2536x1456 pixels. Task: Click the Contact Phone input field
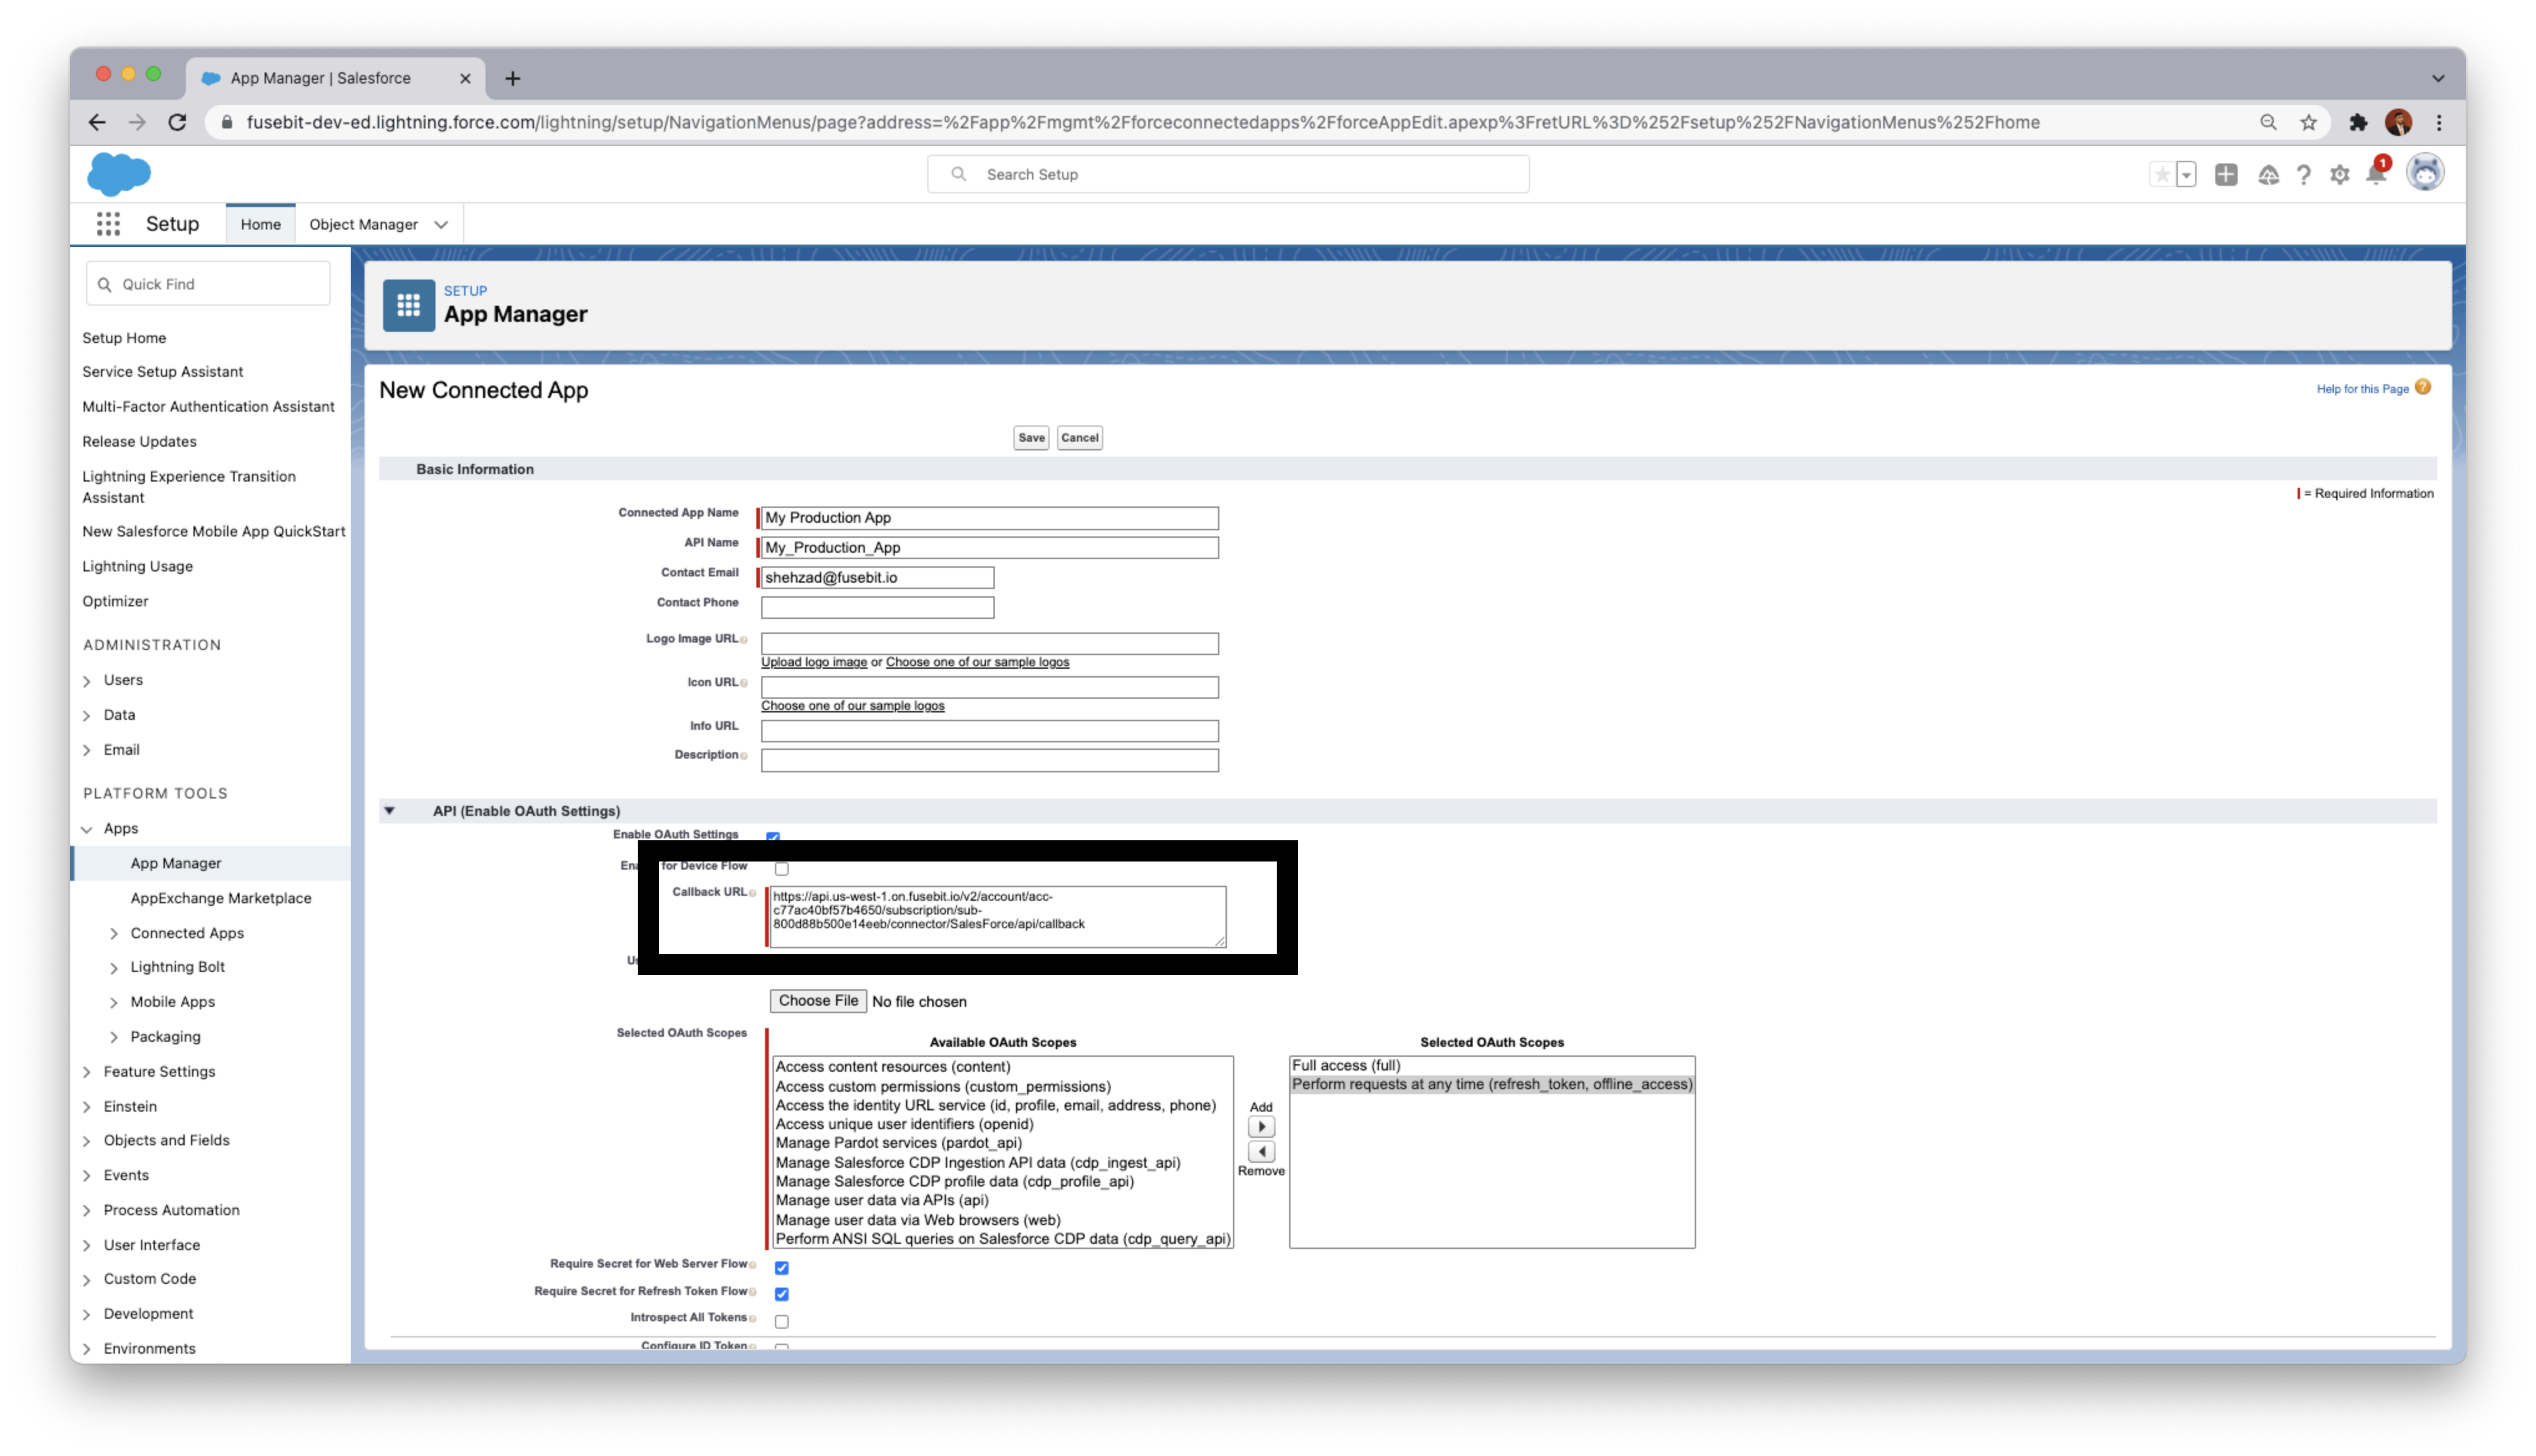click(x=877, y=607)
